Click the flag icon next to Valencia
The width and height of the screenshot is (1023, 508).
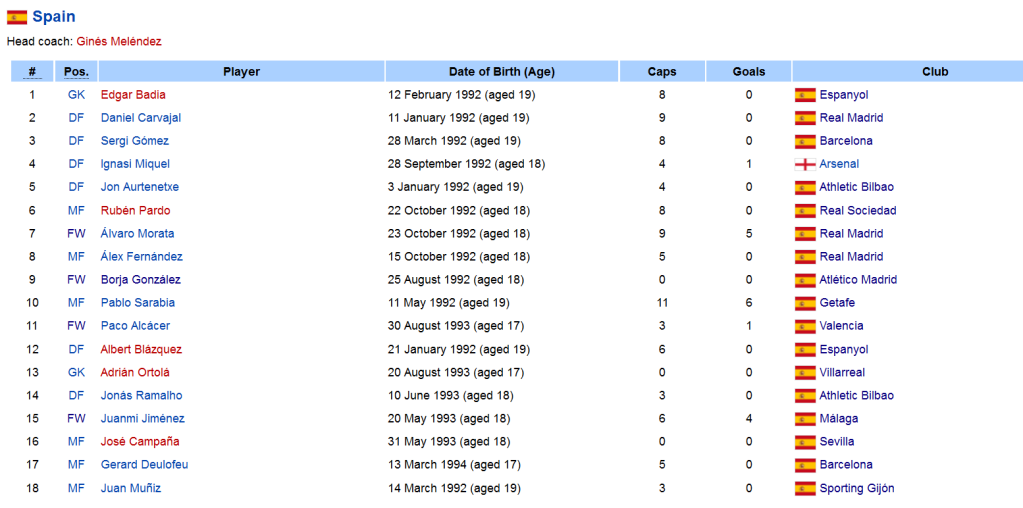pyautogui.click(x=805, y=326)
